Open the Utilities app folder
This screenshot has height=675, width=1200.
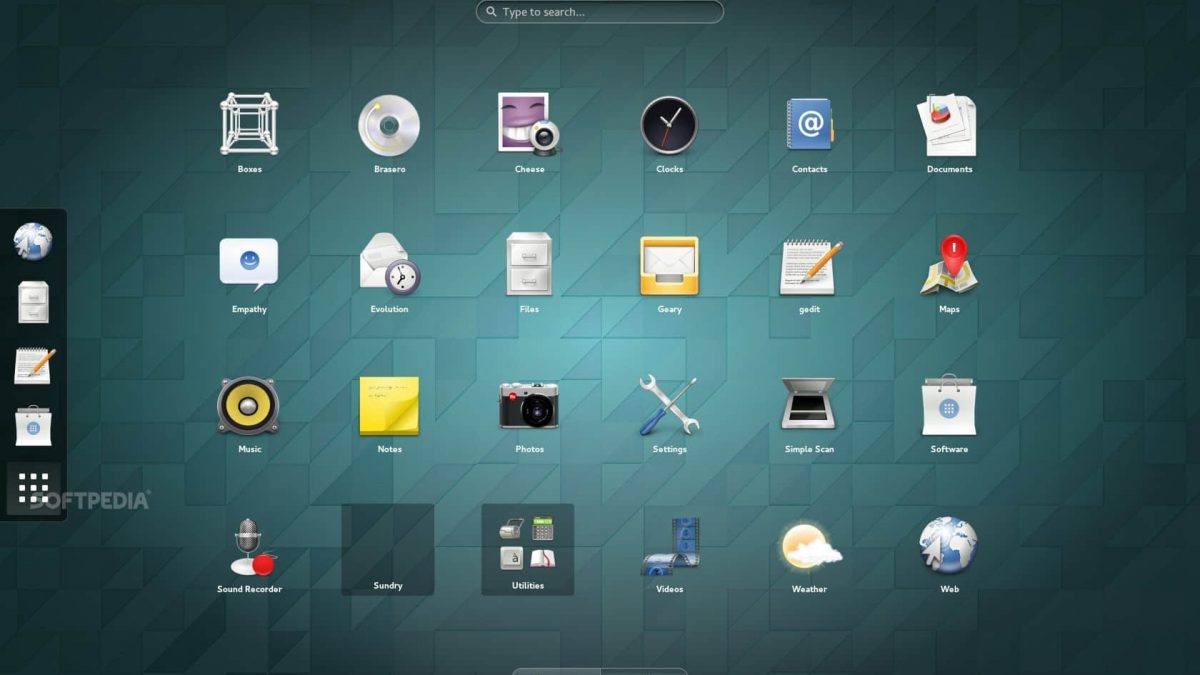528,549
